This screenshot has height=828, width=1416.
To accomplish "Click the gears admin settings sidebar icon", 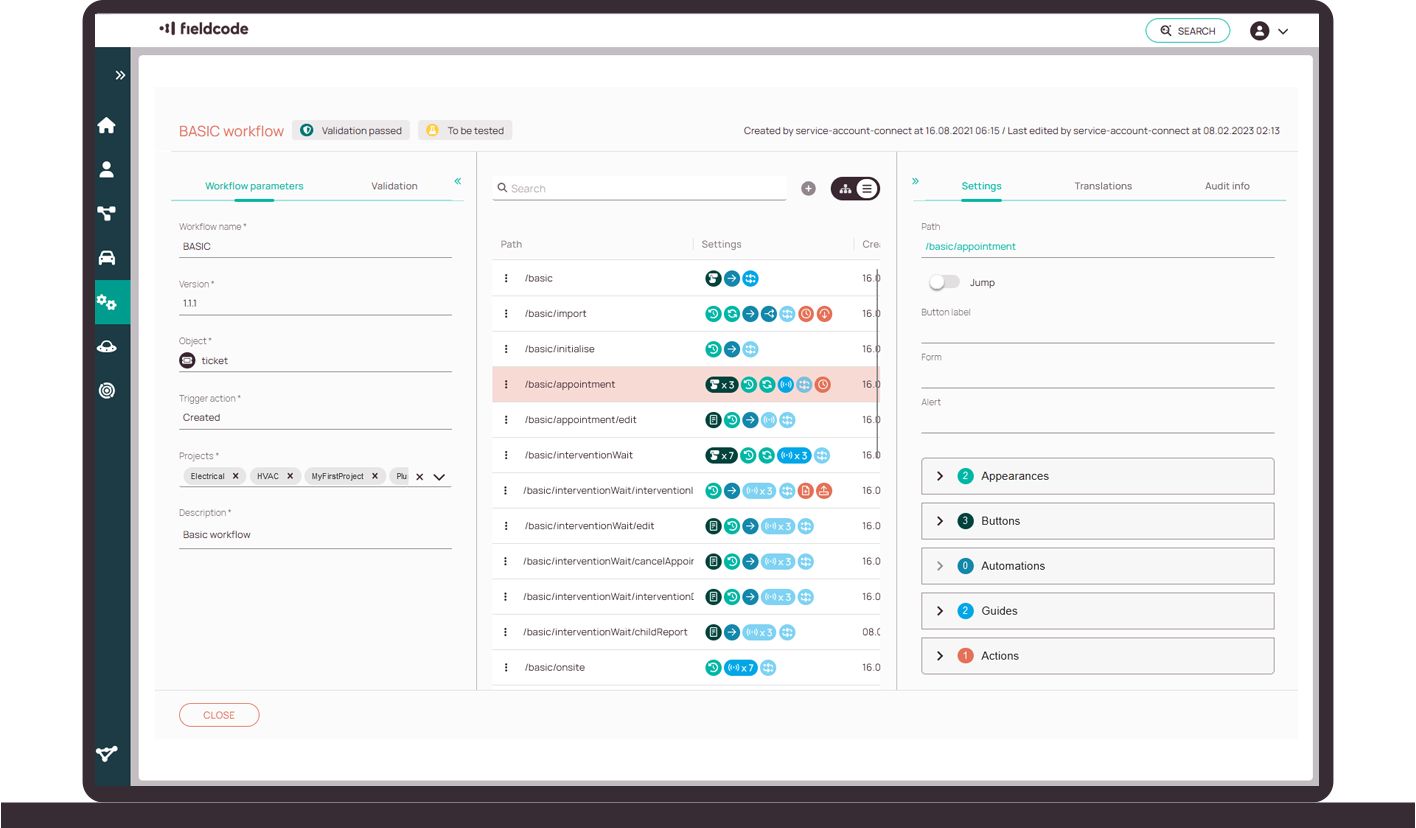I will (106, 302).
